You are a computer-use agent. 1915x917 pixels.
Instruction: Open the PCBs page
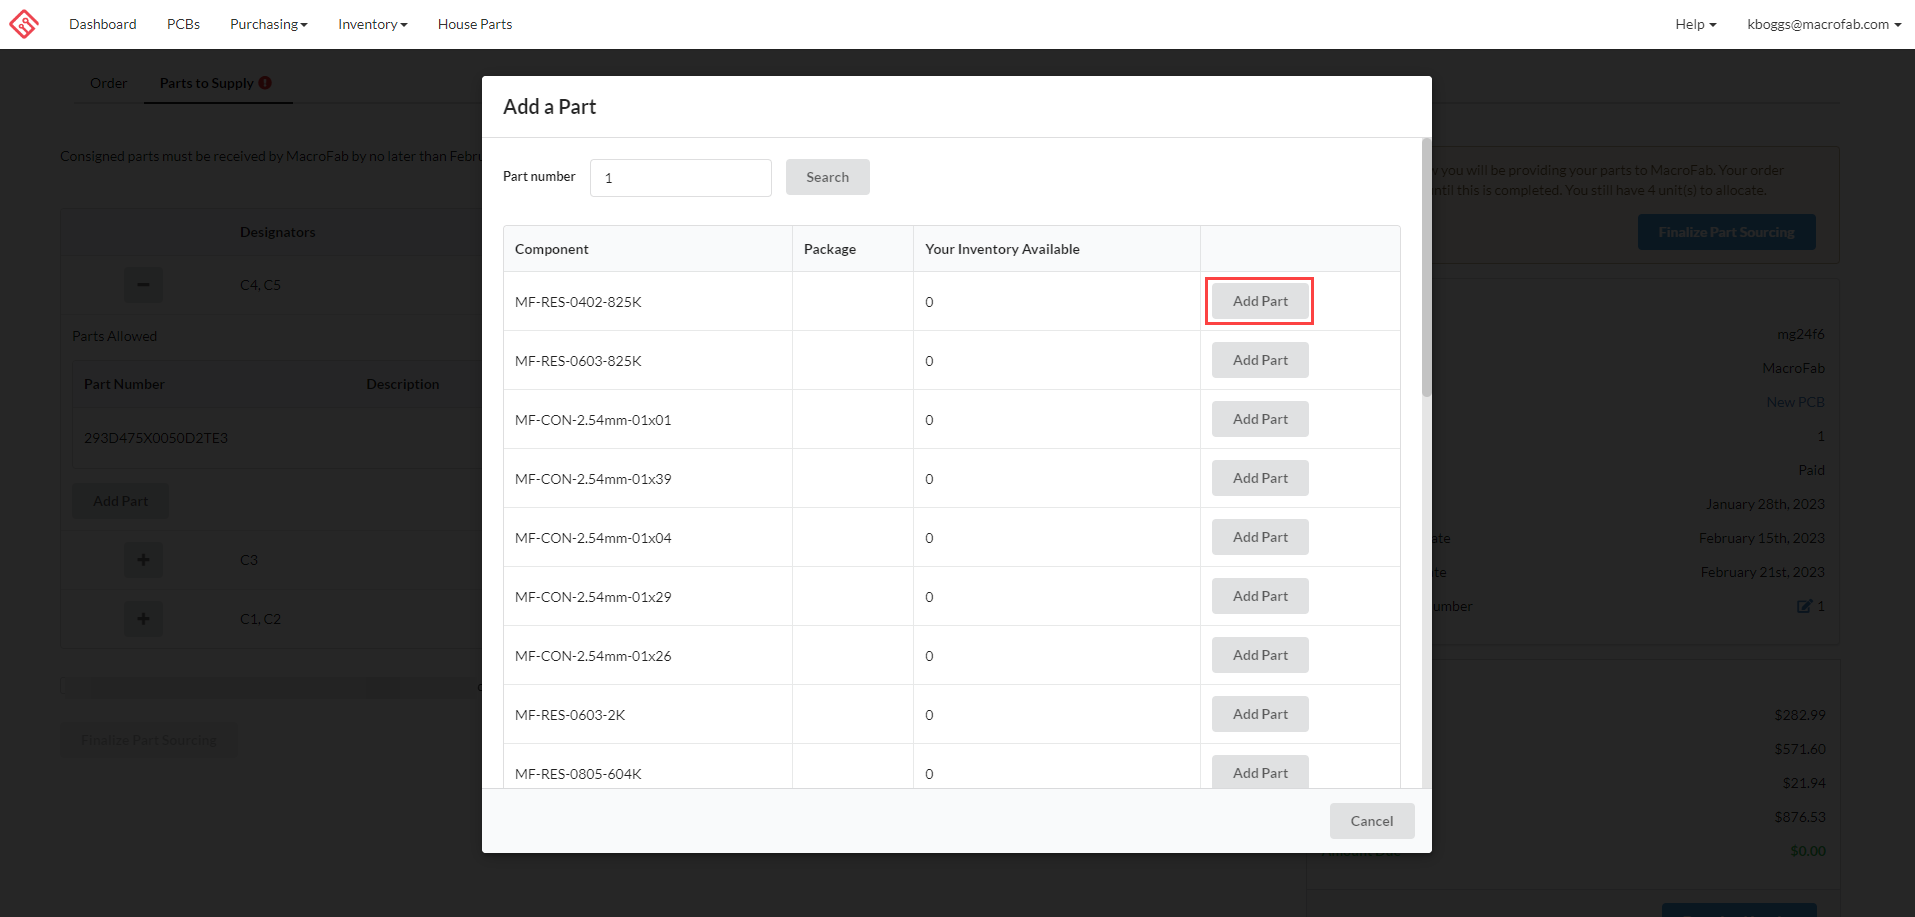tap(183, 24)
